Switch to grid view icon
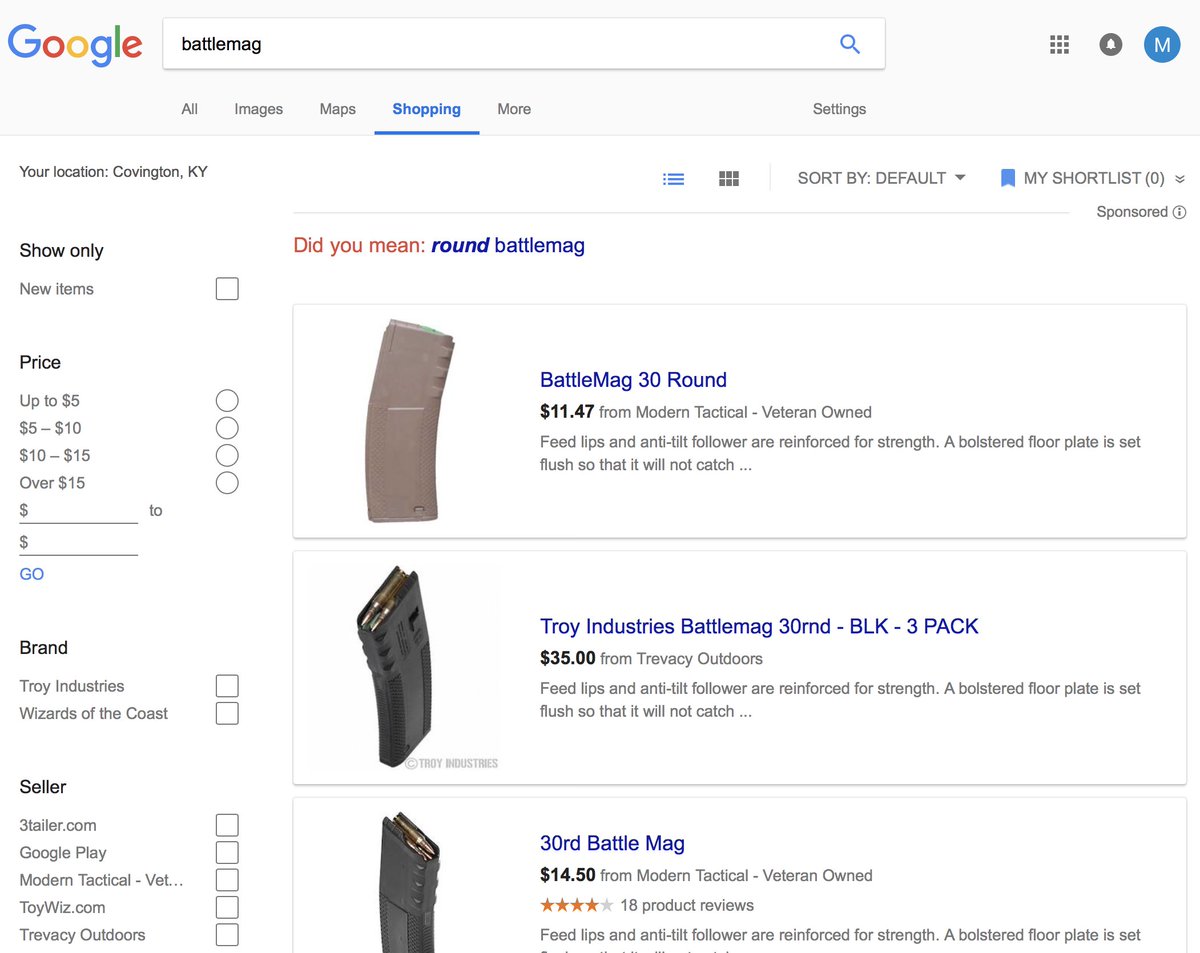 [729, 179]
